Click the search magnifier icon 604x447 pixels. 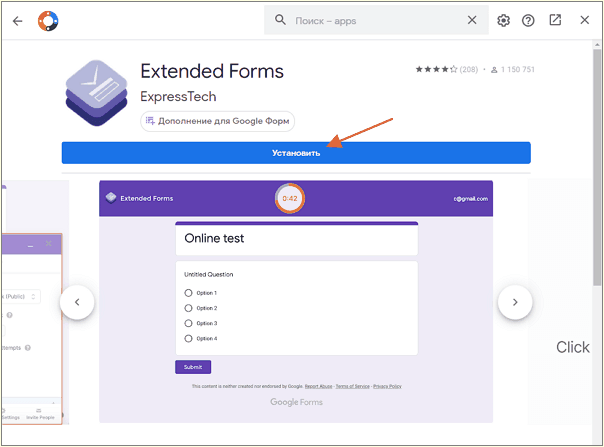pyautogui.click(x=280, y=20)
